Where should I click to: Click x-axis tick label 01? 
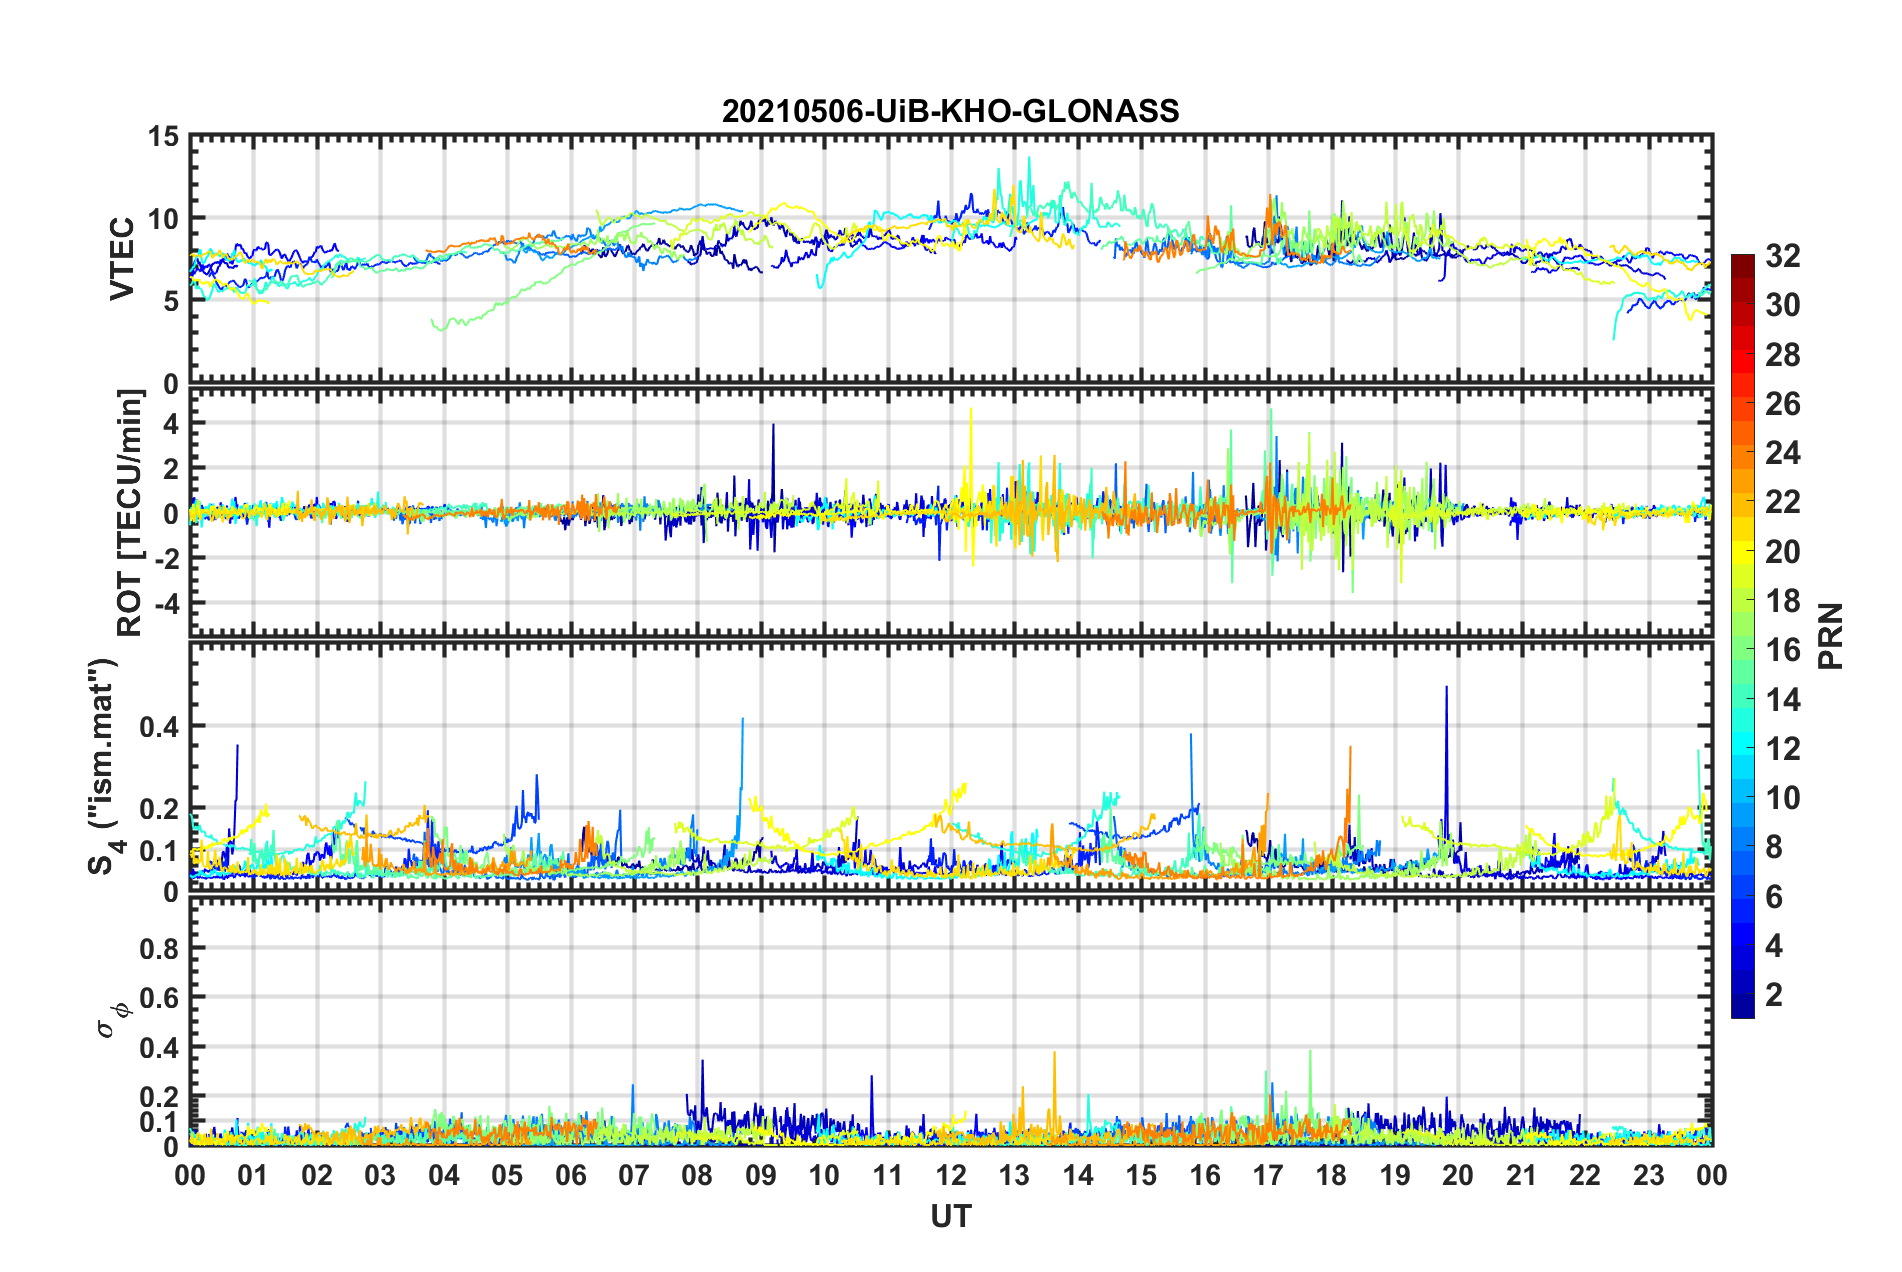click(x=253, y=1175)
